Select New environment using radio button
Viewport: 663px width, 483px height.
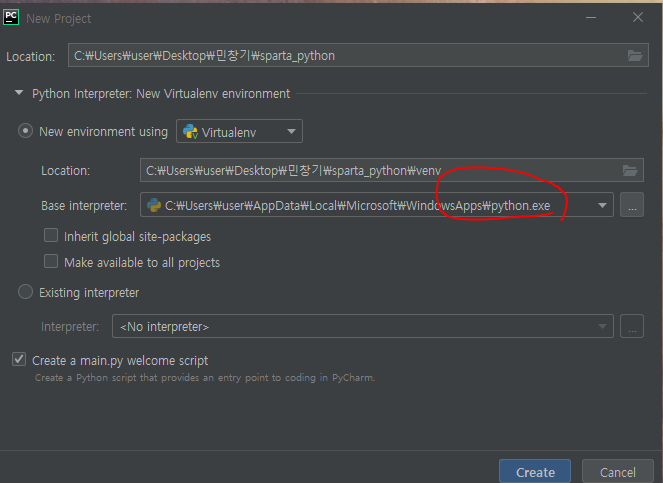(x=25, y=131)
